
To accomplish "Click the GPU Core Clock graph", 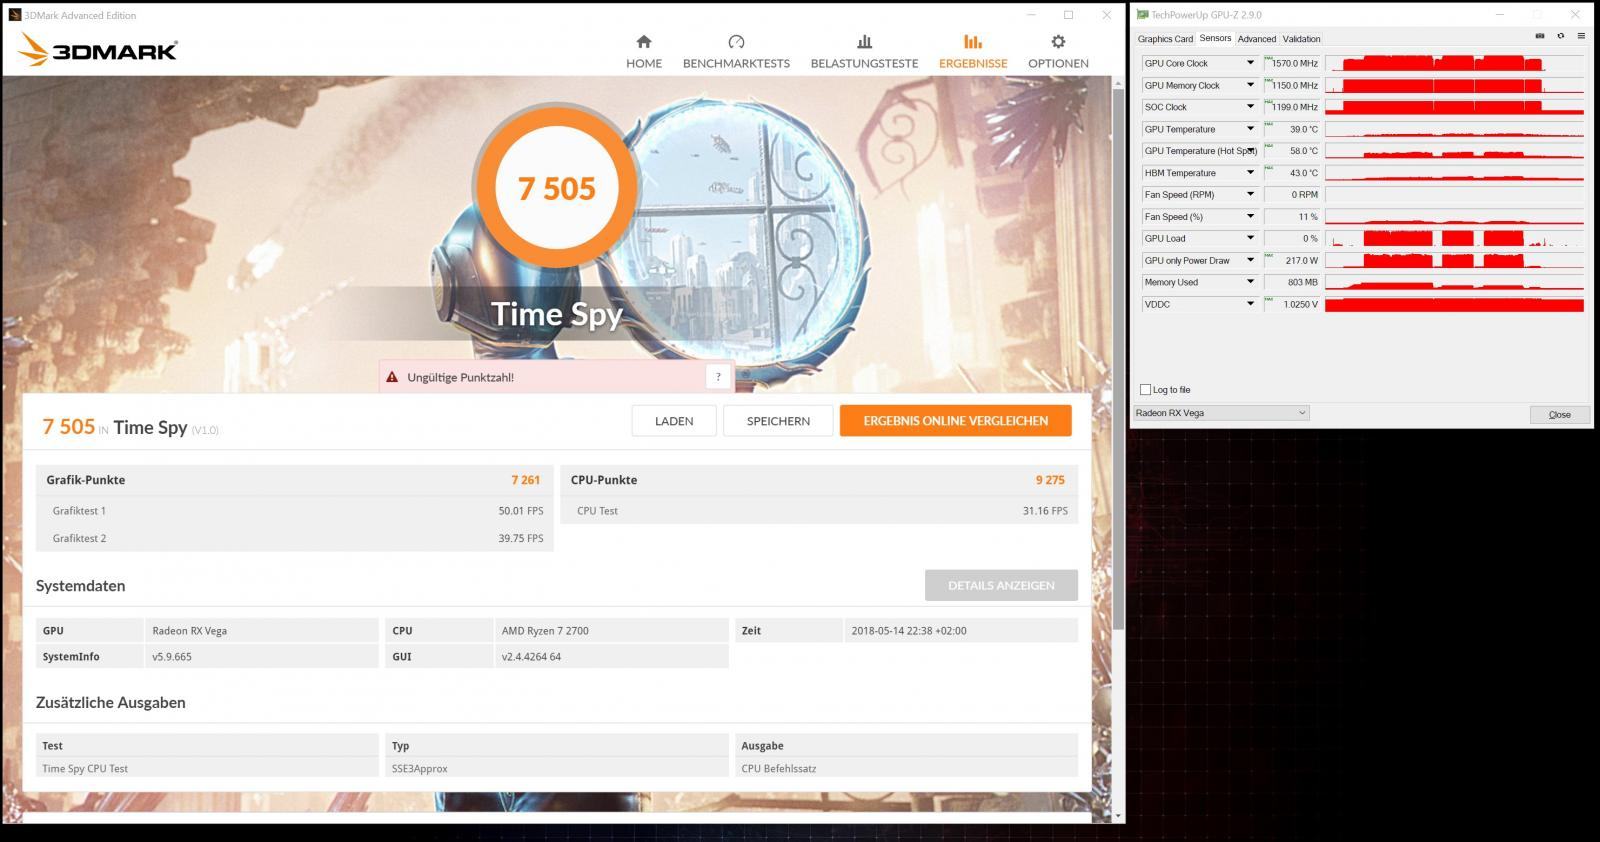I will point(1454,63).
